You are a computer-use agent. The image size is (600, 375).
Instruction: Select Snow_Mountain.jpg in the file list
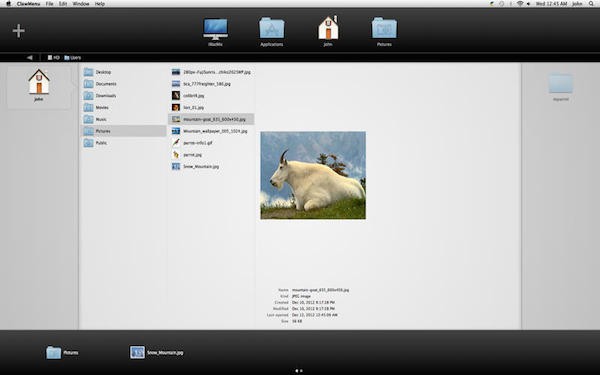[211, 166]
